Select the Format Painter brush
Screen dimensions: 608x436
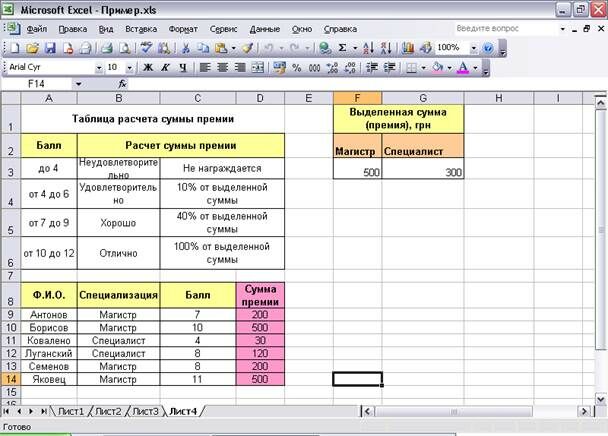point(247,48)
